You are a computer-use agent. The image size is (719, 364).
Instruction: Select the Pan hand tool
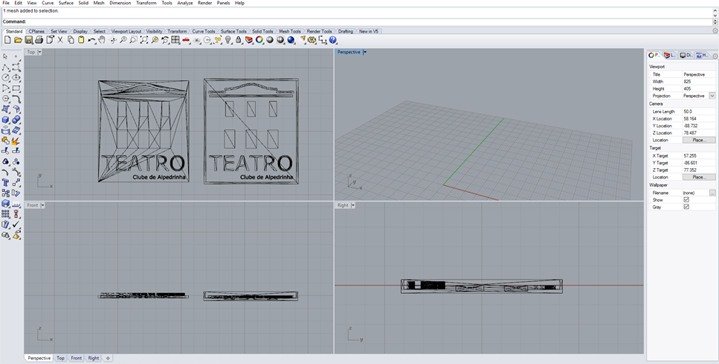pyautogui.click(x=101, y=40)
